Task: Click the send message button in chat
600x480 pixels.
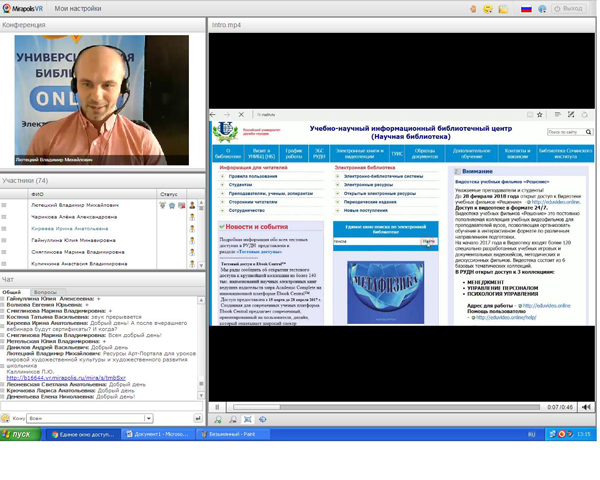Action: click(x=198, y=418)
